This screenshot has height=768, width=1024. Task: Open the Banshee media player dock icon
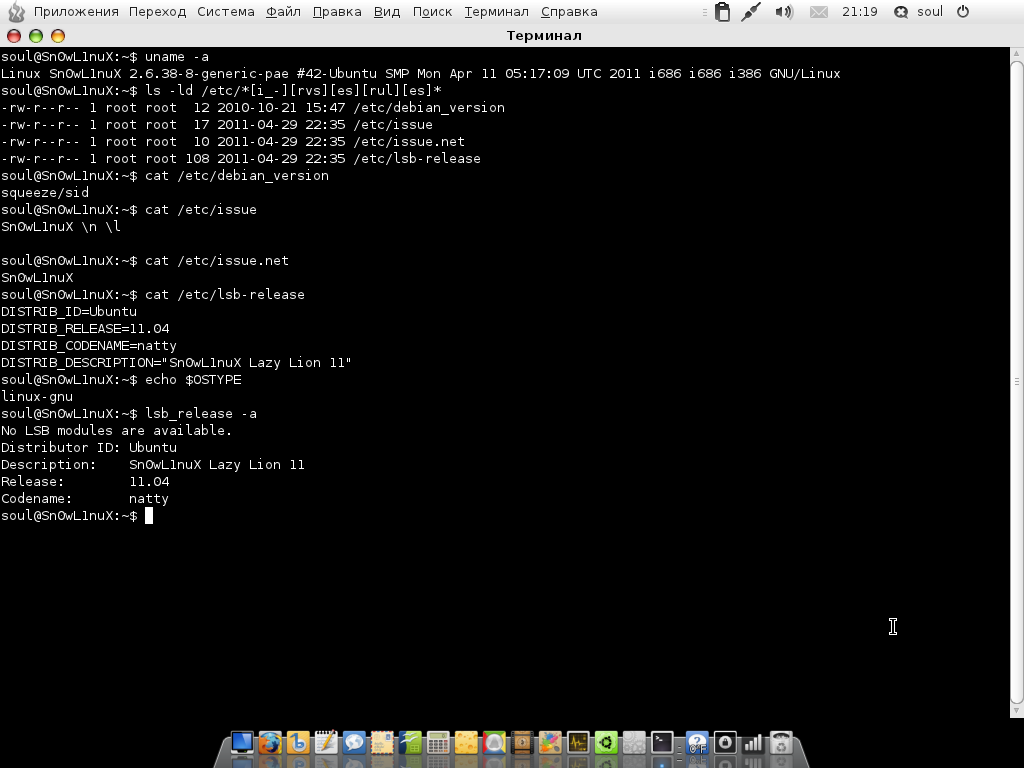click(298, 743)
